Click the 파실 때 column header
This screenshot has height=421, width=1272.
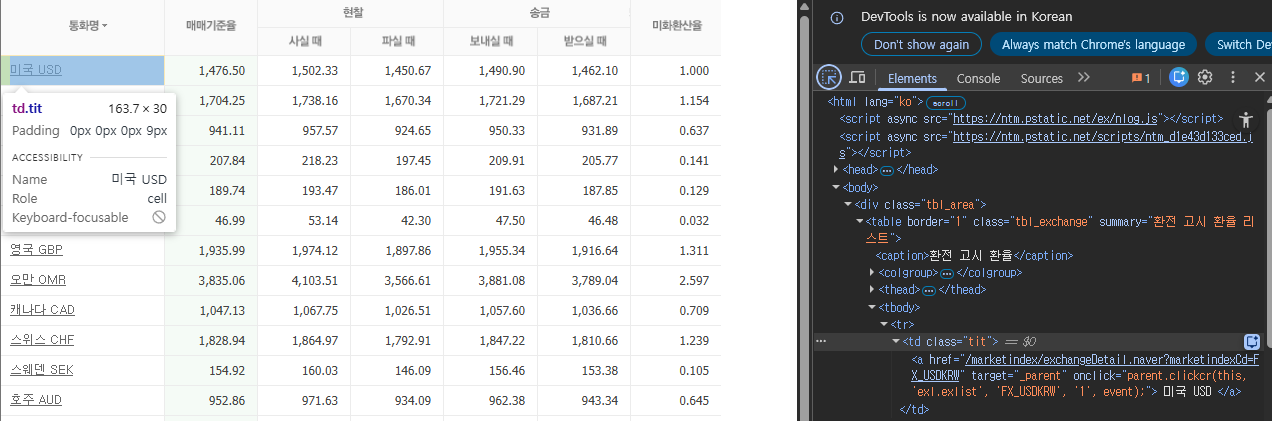[x=397, y=42]
